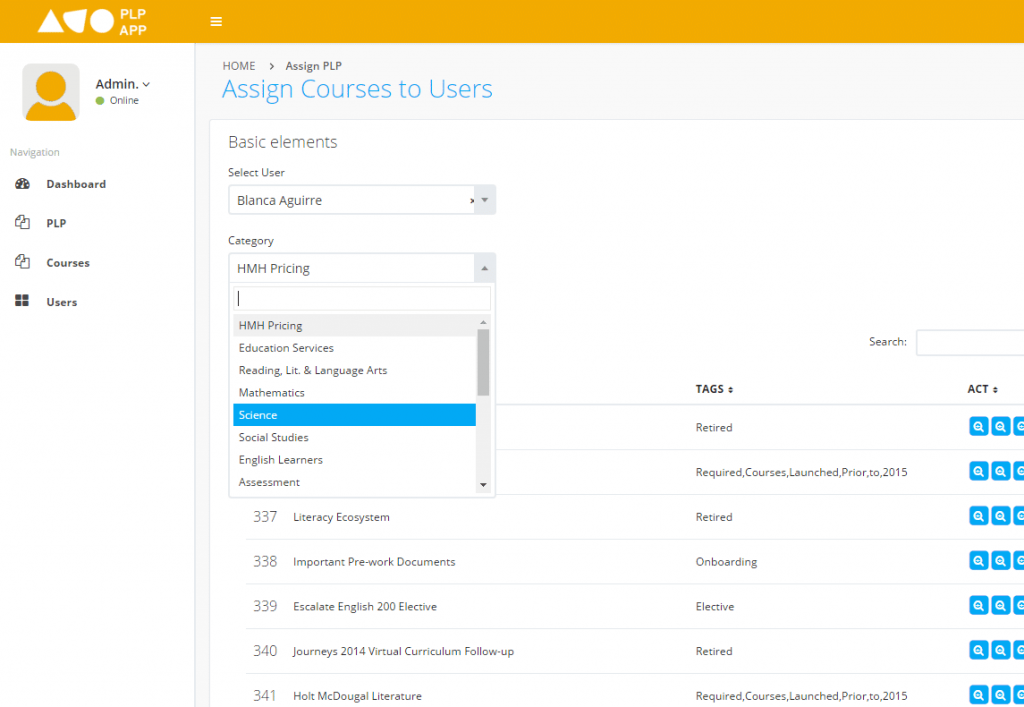Screen dimensions: 1024x707
Task: Go to Users in the navigation
Action: tap(61, 302)
